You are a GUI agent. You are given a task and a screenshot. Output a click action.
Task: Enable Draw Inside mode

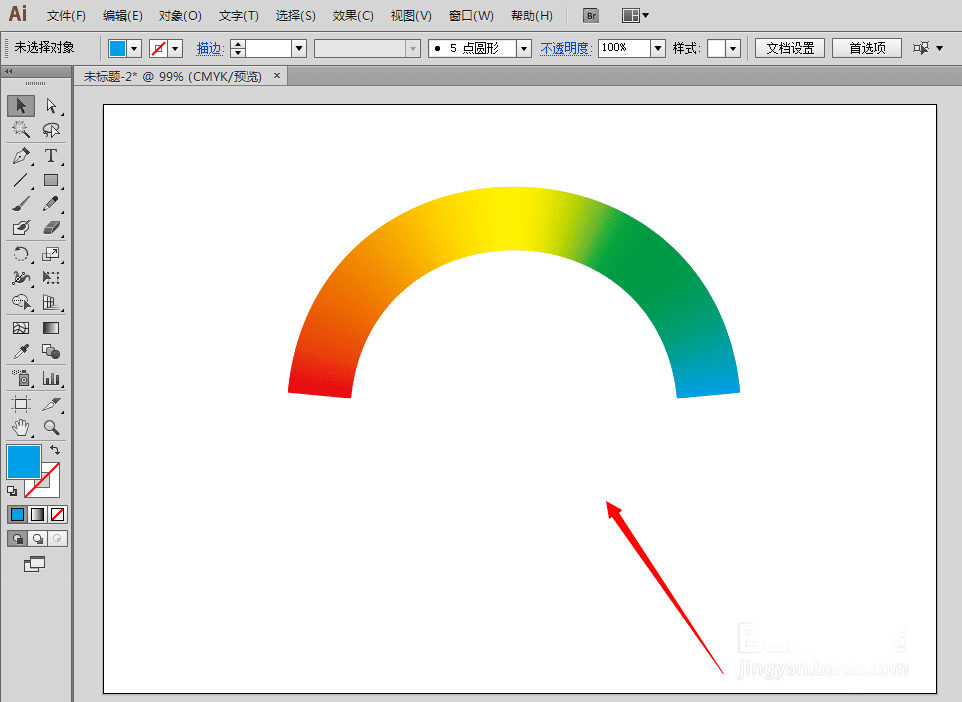click(58, 539)
